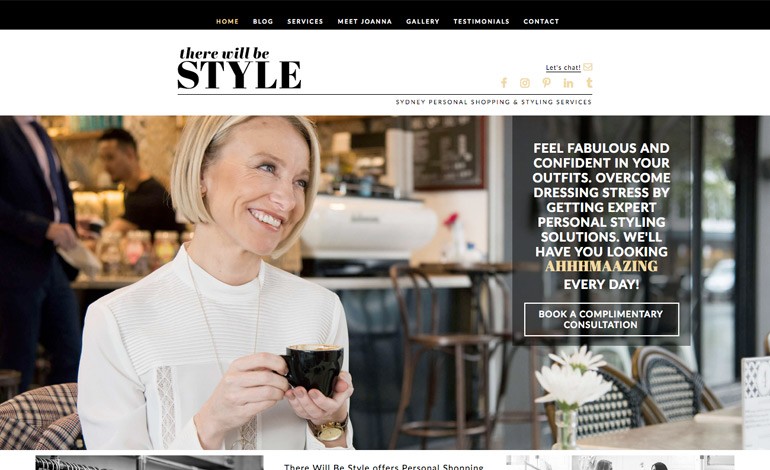
Task: Click the LinkedIn icon
Action: coord(568,83)
